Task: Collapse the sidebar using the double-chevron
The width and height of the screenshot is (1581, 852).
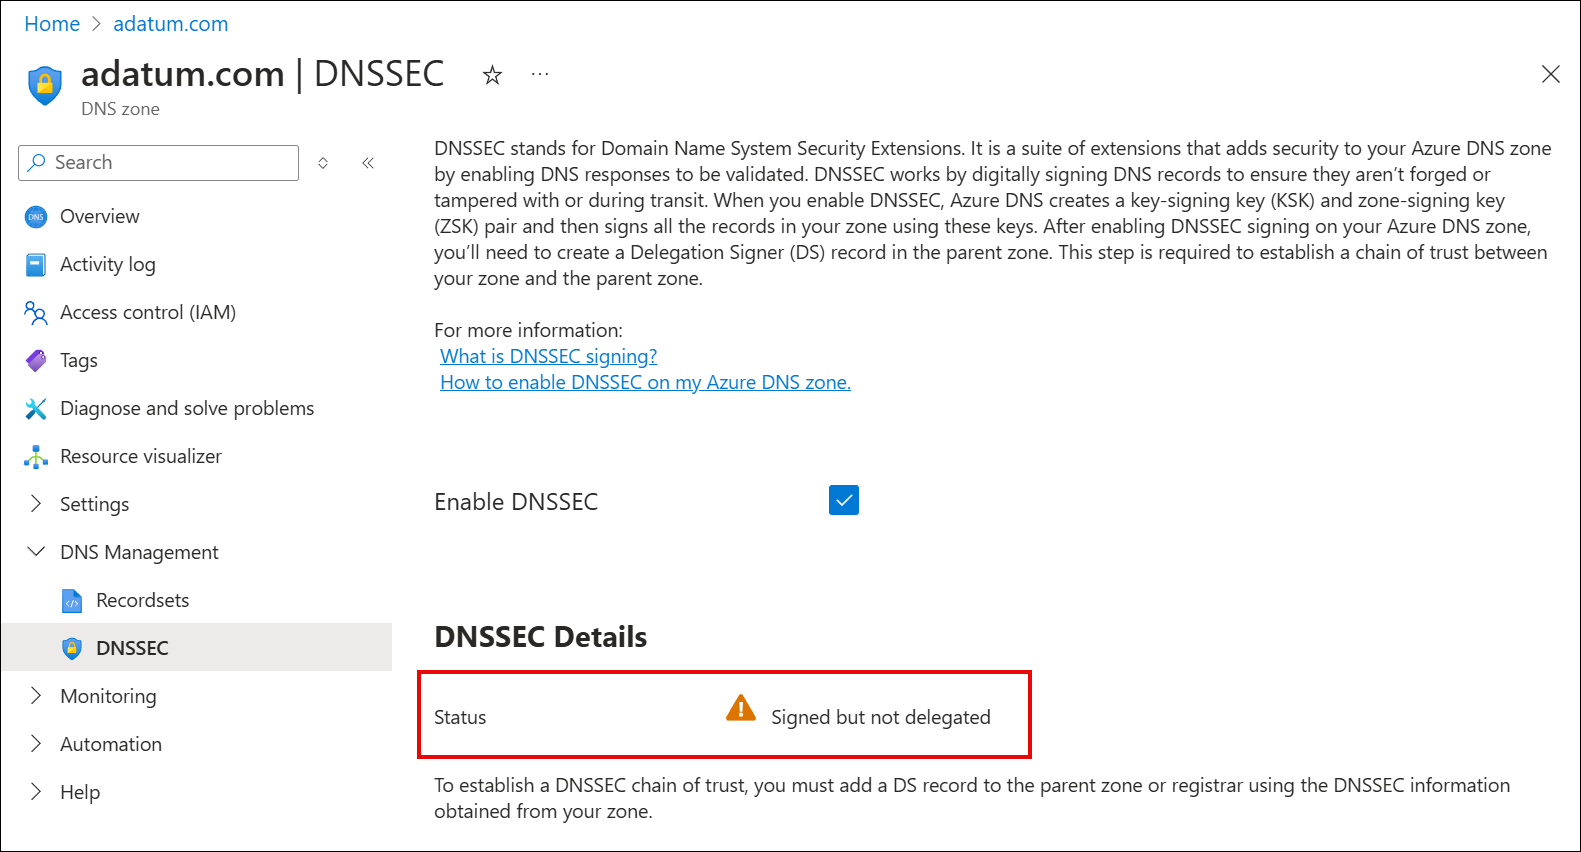Action: tap(367, 162)
